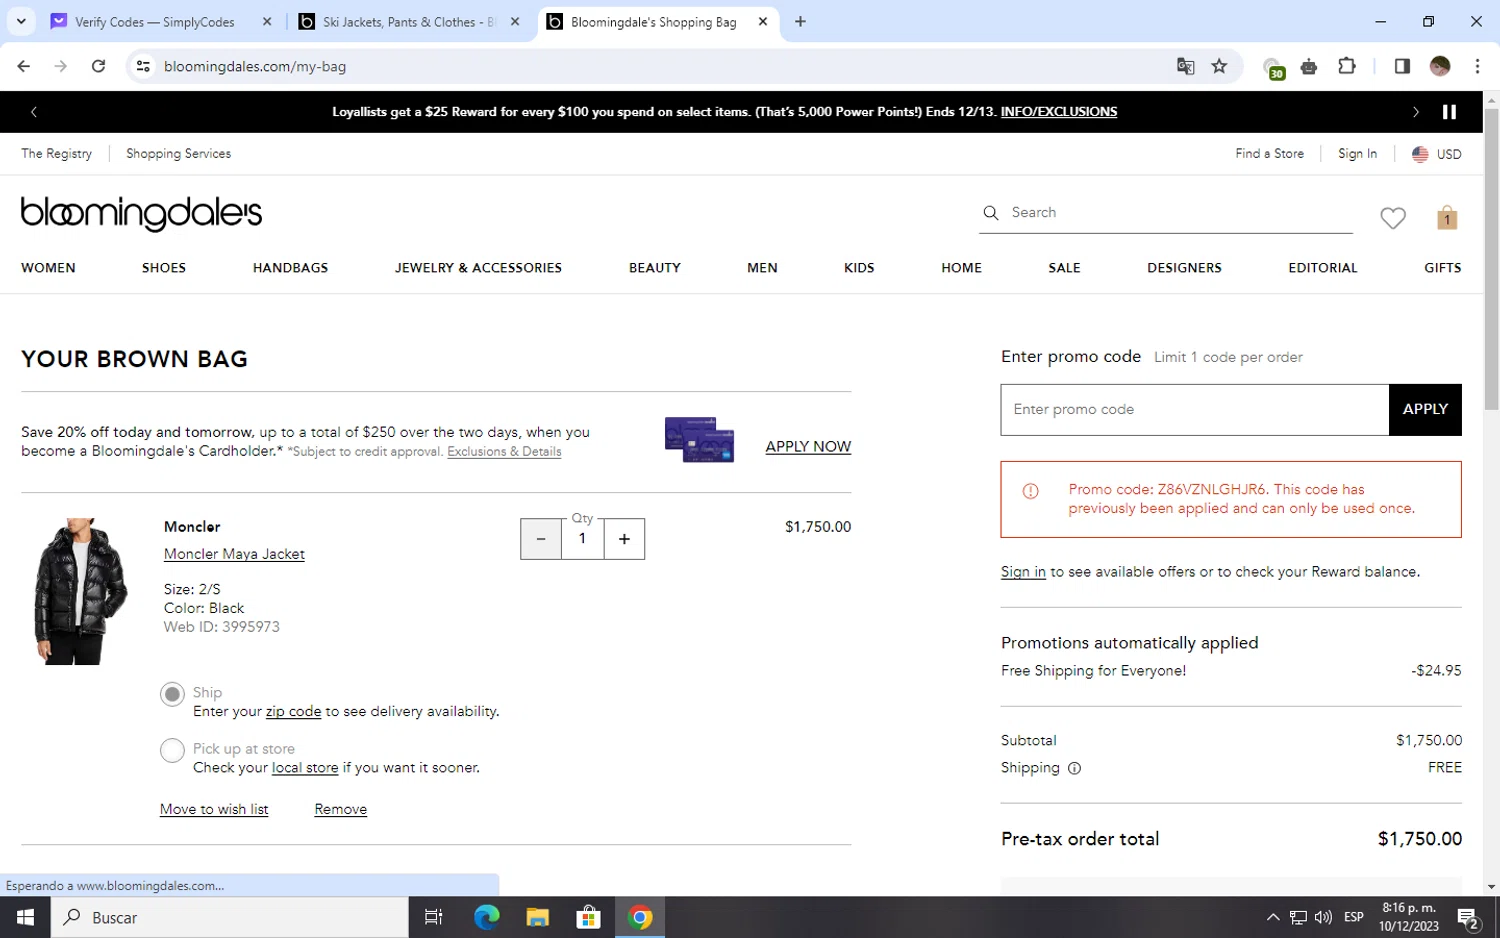Click the US flag currency icon
1500x938 pixels.
(x=1420, y=154)
